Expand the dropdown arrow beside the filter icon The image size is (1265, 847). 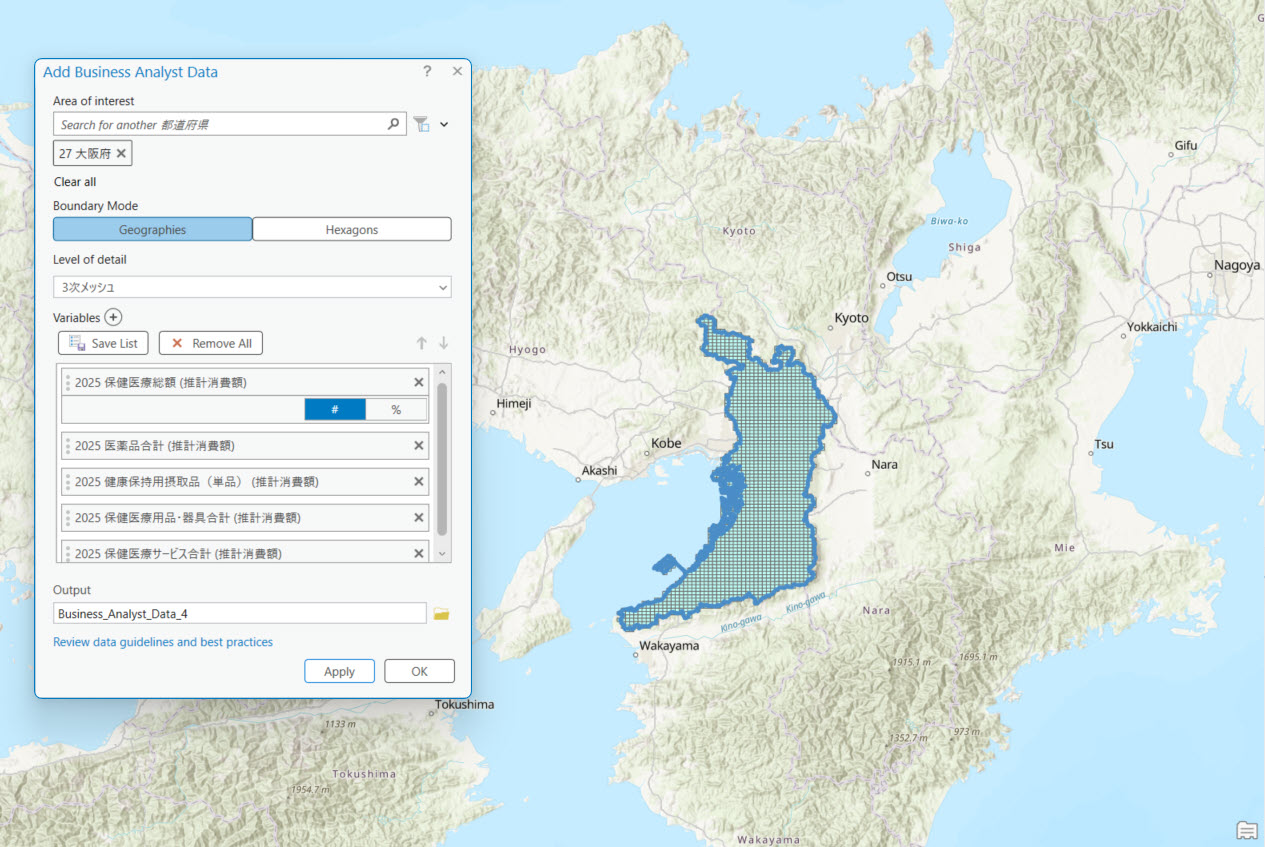point(444,125)
